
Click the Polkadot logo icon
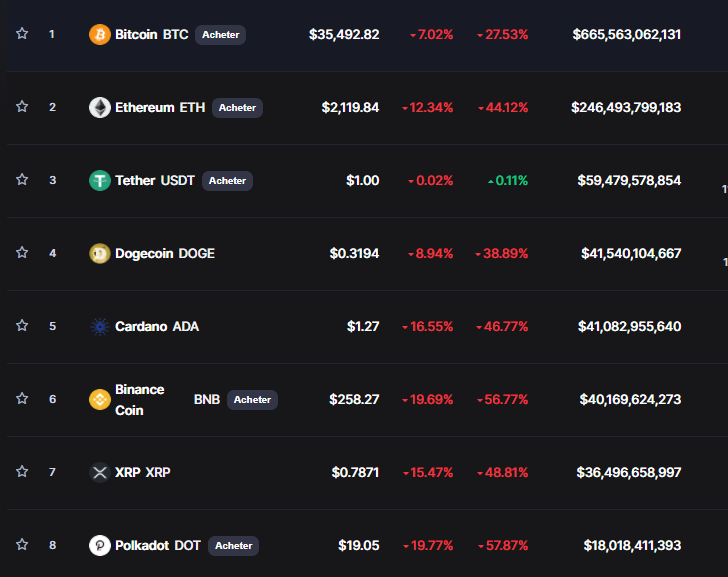point(99,545)
